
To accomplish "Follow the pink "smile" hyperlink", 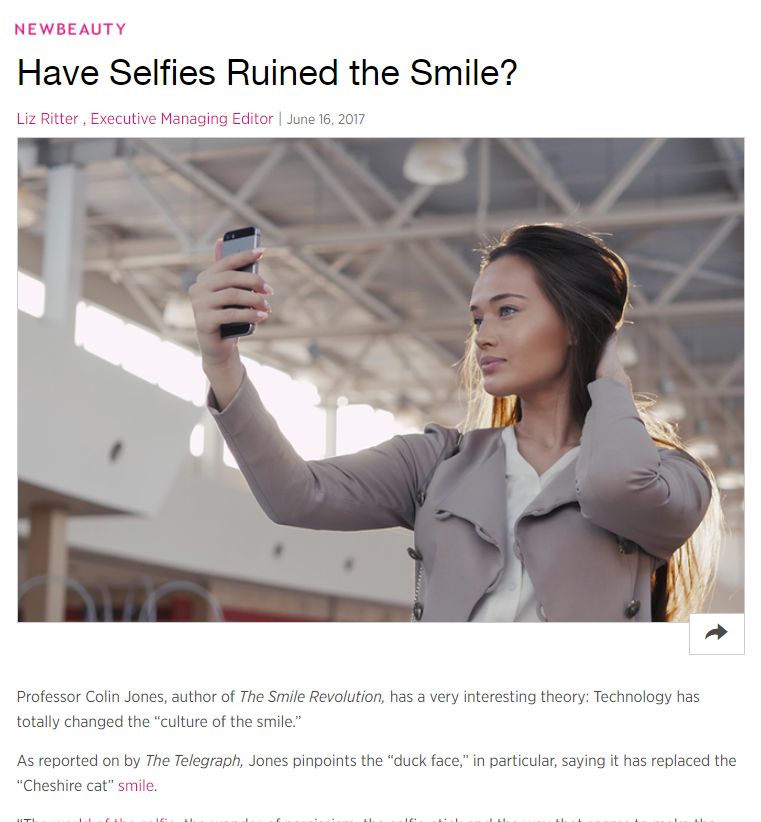I will coord(136,786).
